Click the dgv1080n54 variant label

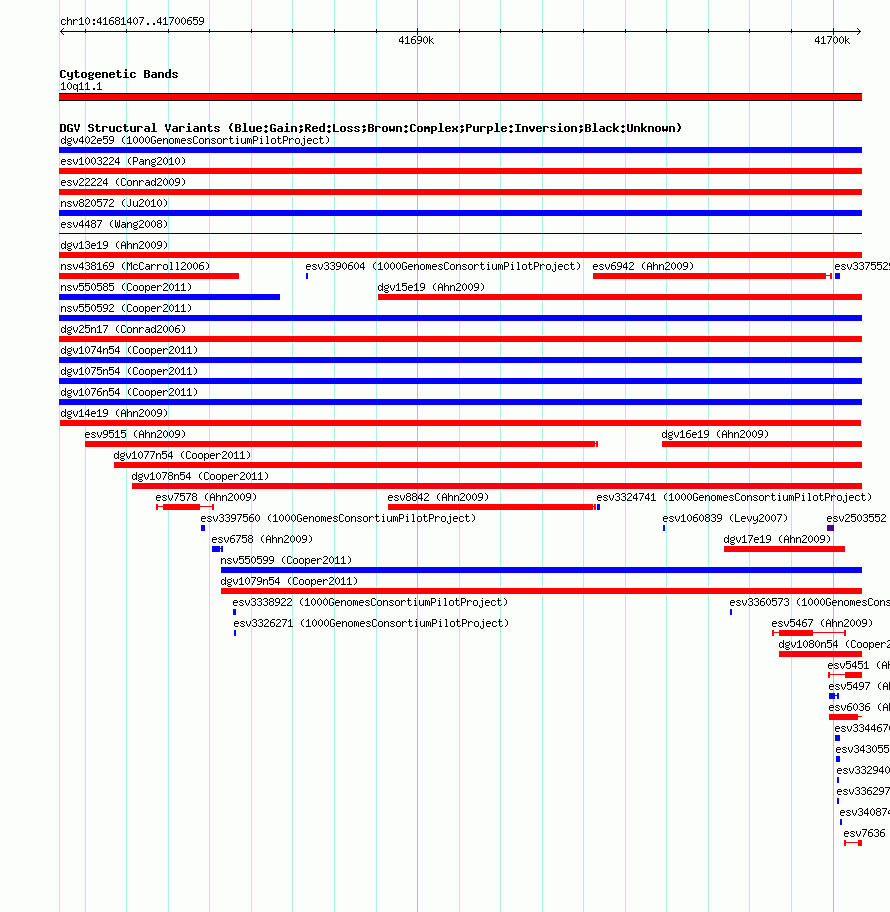834,644
